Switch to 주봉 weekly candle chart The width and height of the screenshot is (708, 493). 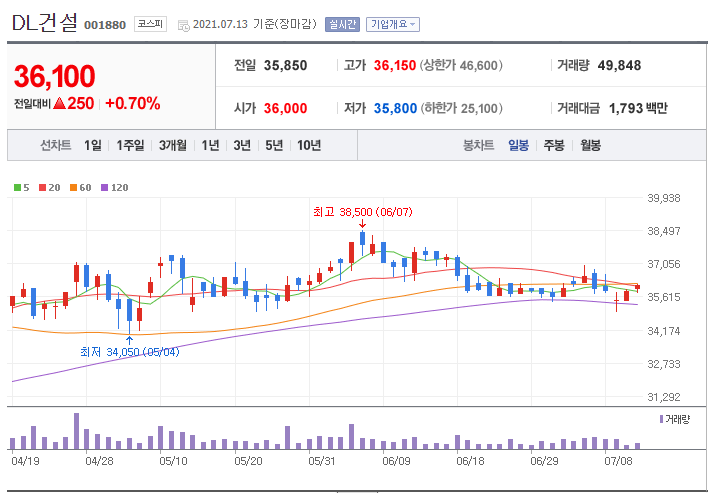554,145
